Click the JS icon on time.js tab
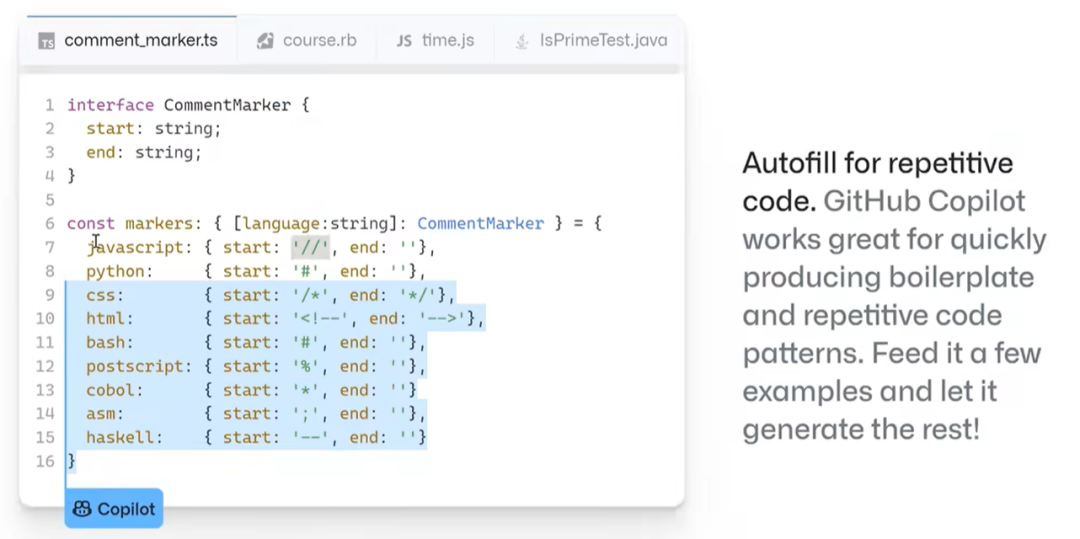The width and height of the screenshot is (1080, 539). click(404, 41)
